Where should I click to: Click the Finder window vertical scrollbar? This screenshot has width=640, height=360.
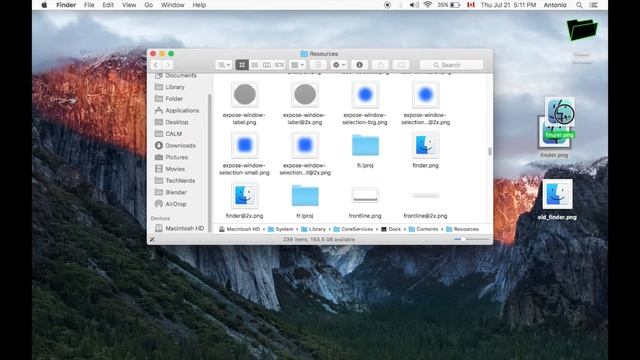click(490, 151)
